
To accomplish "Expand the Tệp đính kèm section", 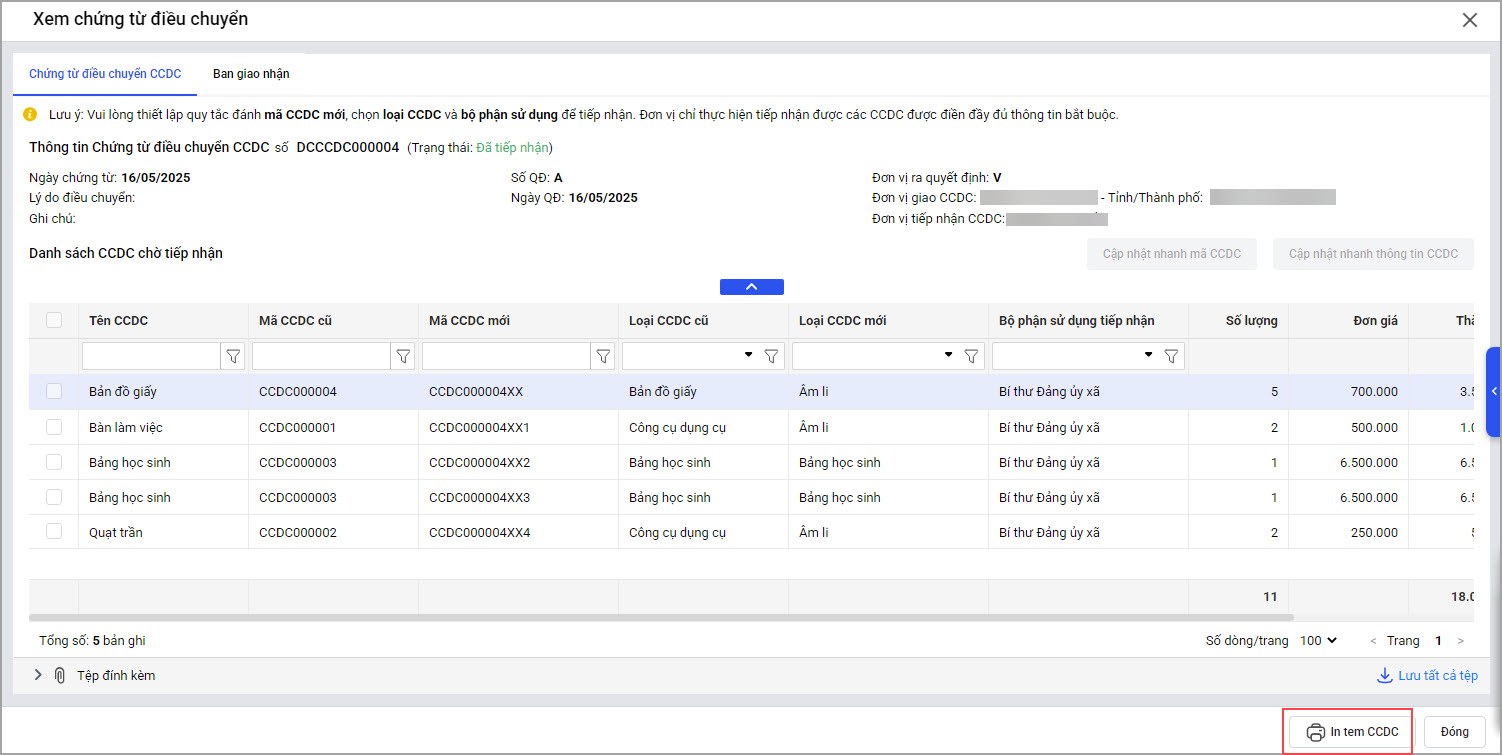I will pos(38,675).
